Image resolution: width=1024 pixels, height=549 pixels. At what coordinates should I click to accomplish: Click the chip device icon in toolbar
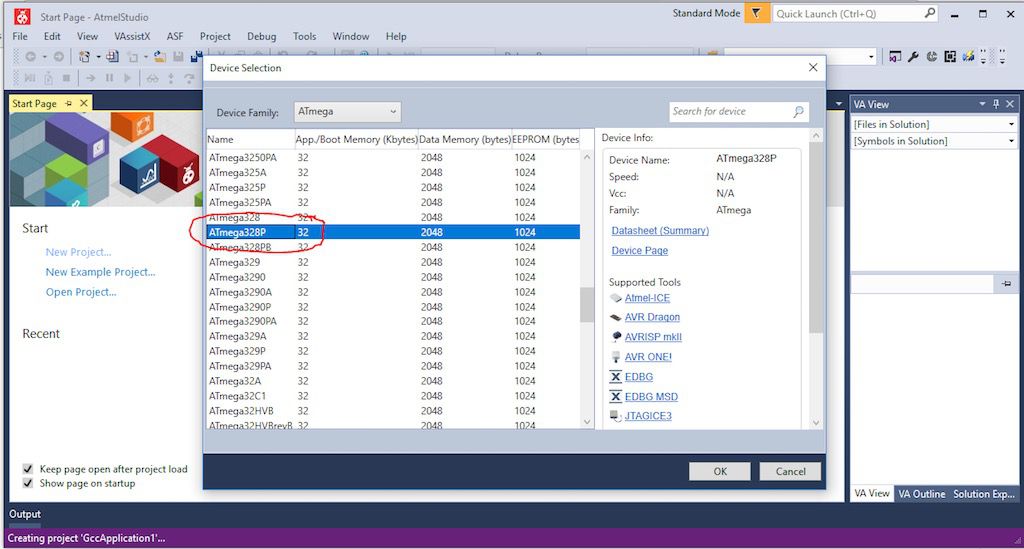coord(950,57)
